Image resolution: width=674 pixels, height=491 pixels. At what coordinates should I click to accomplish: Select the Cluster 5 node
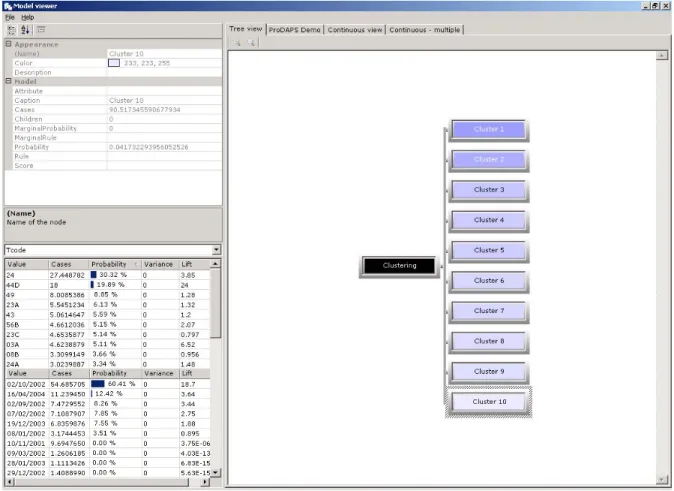(489, 250)
